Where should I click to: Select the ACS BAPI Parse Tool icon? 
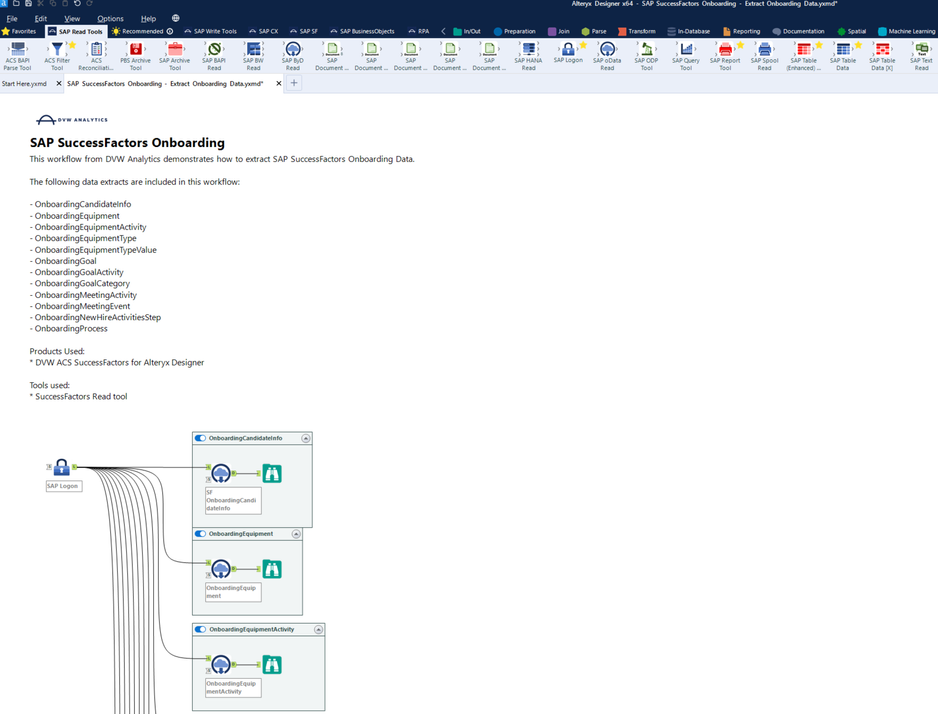click(x=17, y=49)
